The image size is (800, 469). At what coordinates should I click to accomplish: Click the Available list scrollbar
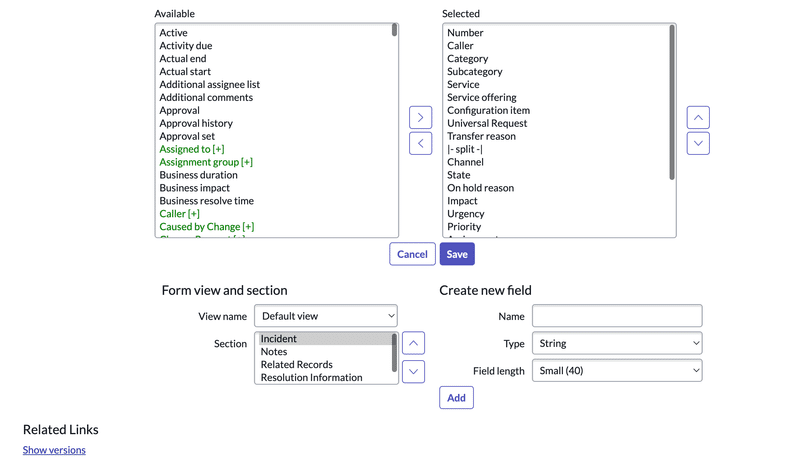pyautogui.click(x=394, y=30)
